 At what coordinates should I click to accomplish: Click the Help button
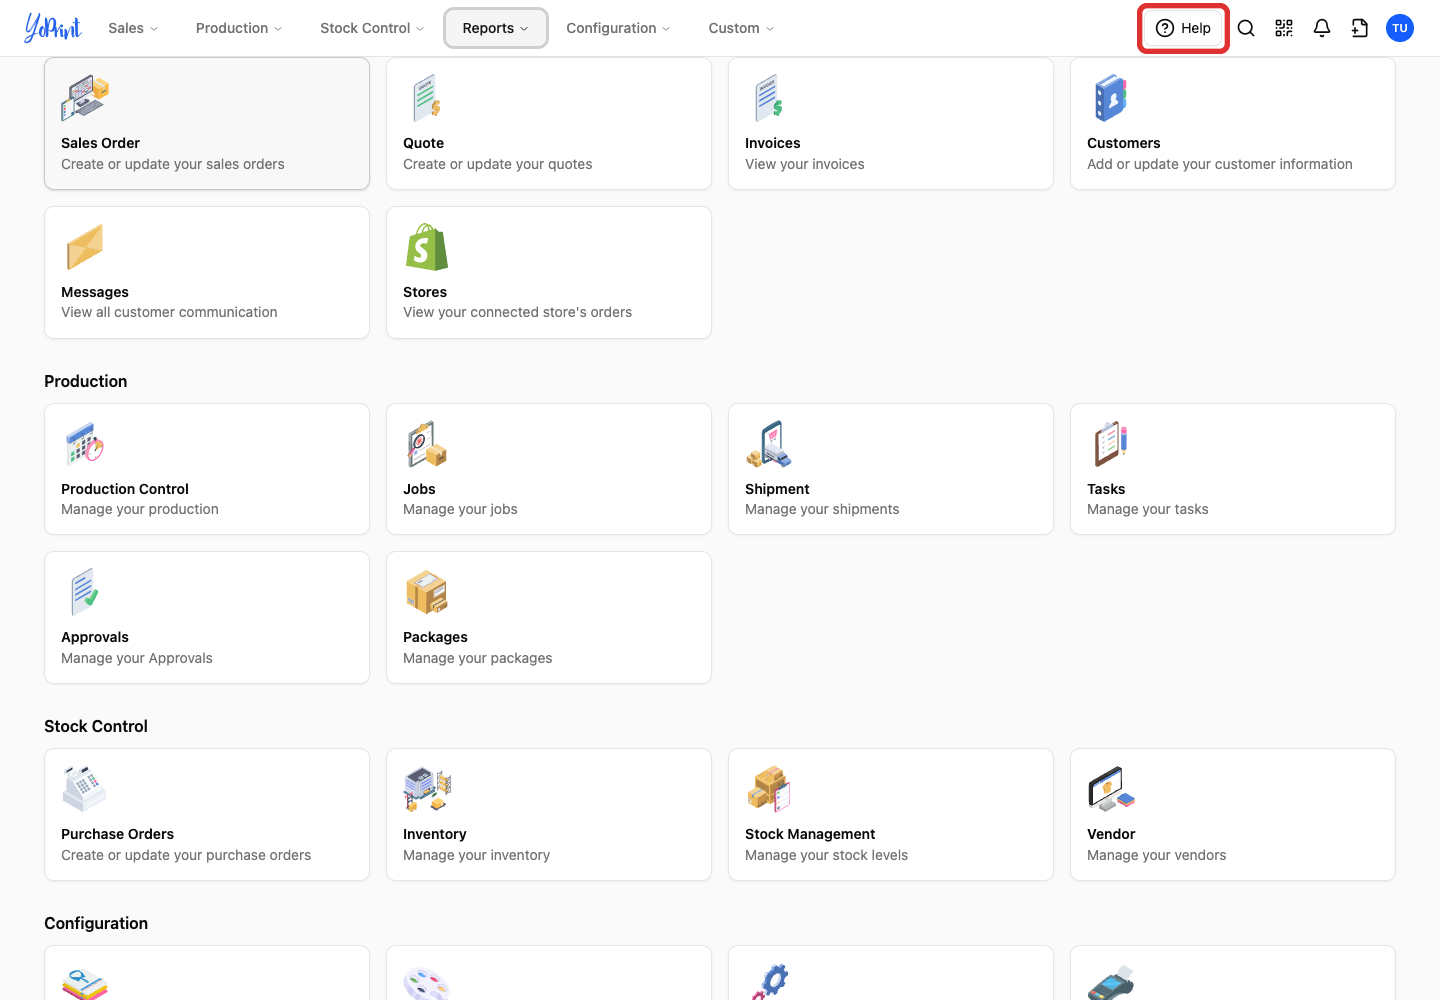pos(1184,28)
